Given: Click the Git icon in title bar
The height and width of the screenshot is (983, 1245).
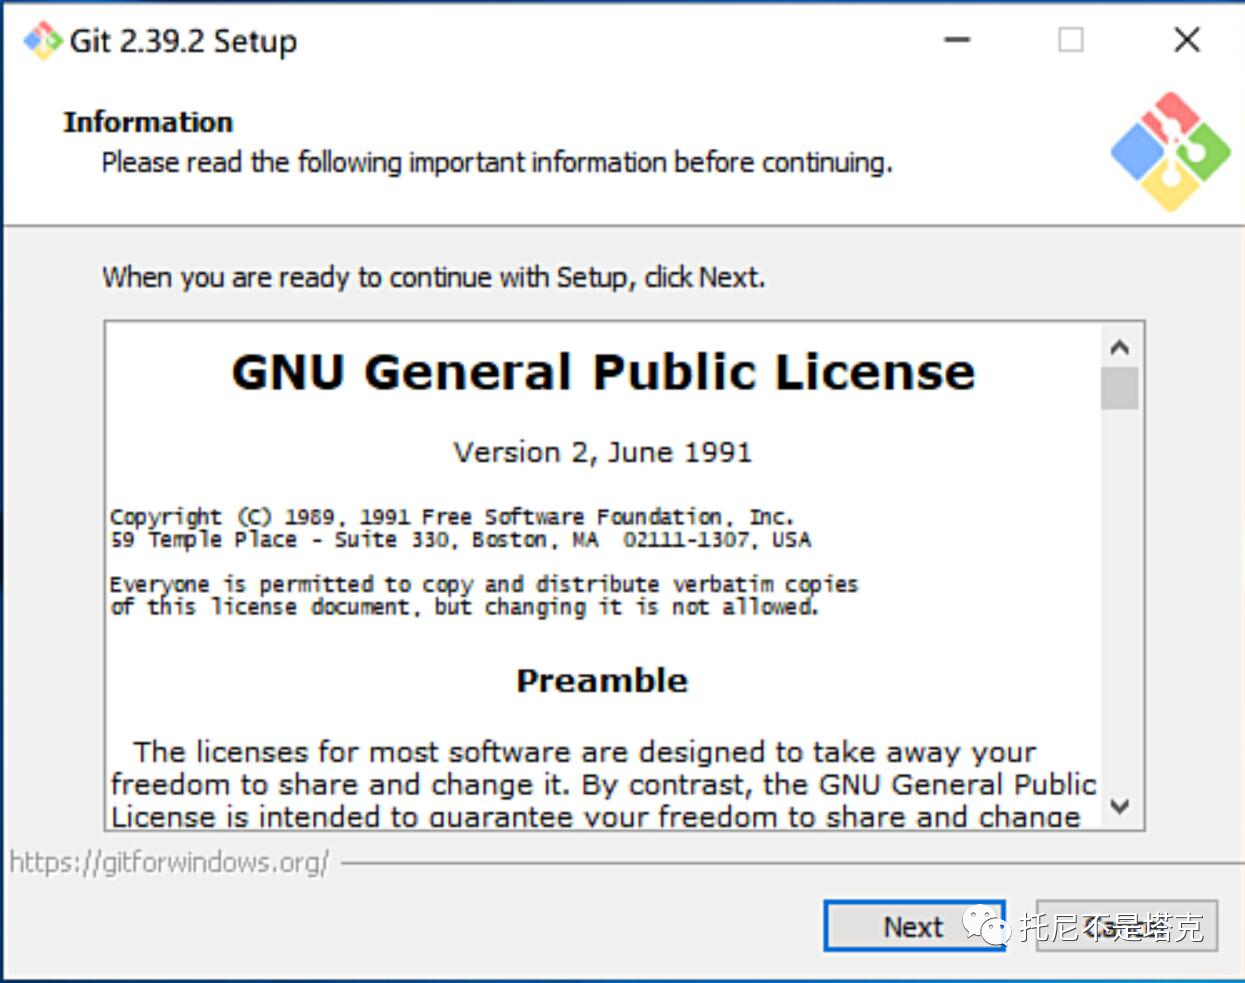Looking at the screenshot, I should (x=43, y=41).
